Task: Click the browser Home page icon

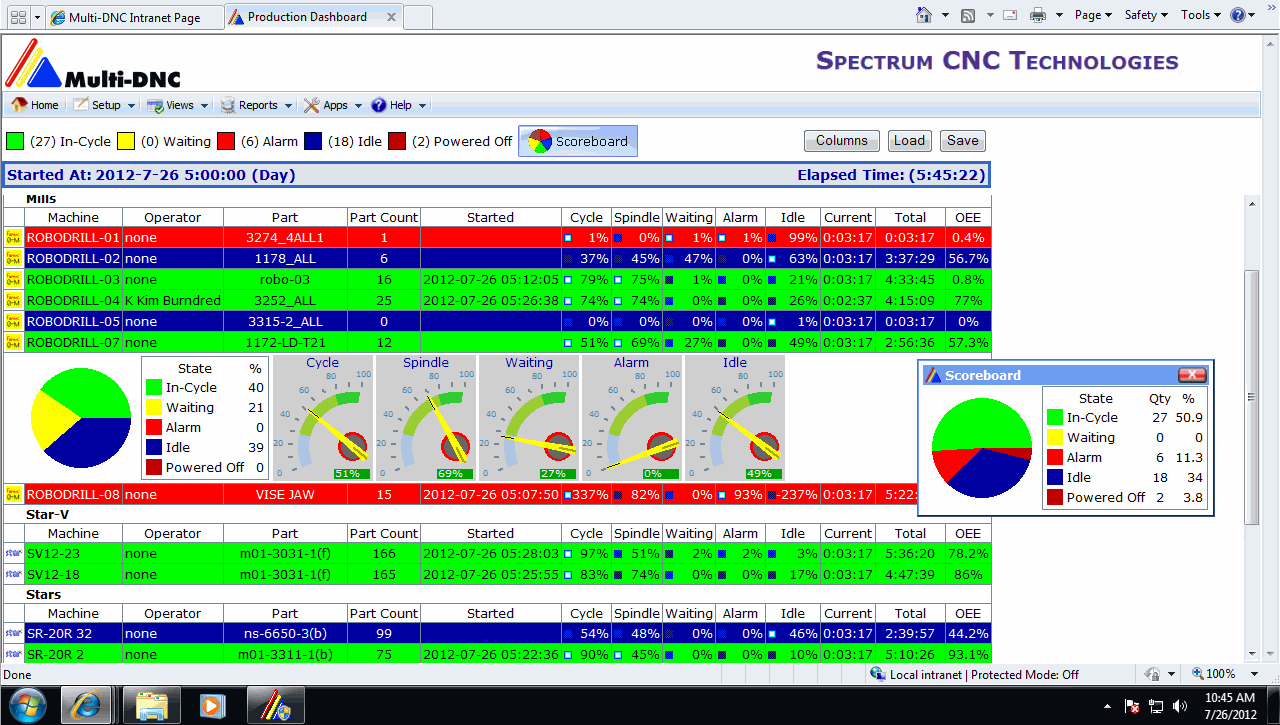Action: 926,15
